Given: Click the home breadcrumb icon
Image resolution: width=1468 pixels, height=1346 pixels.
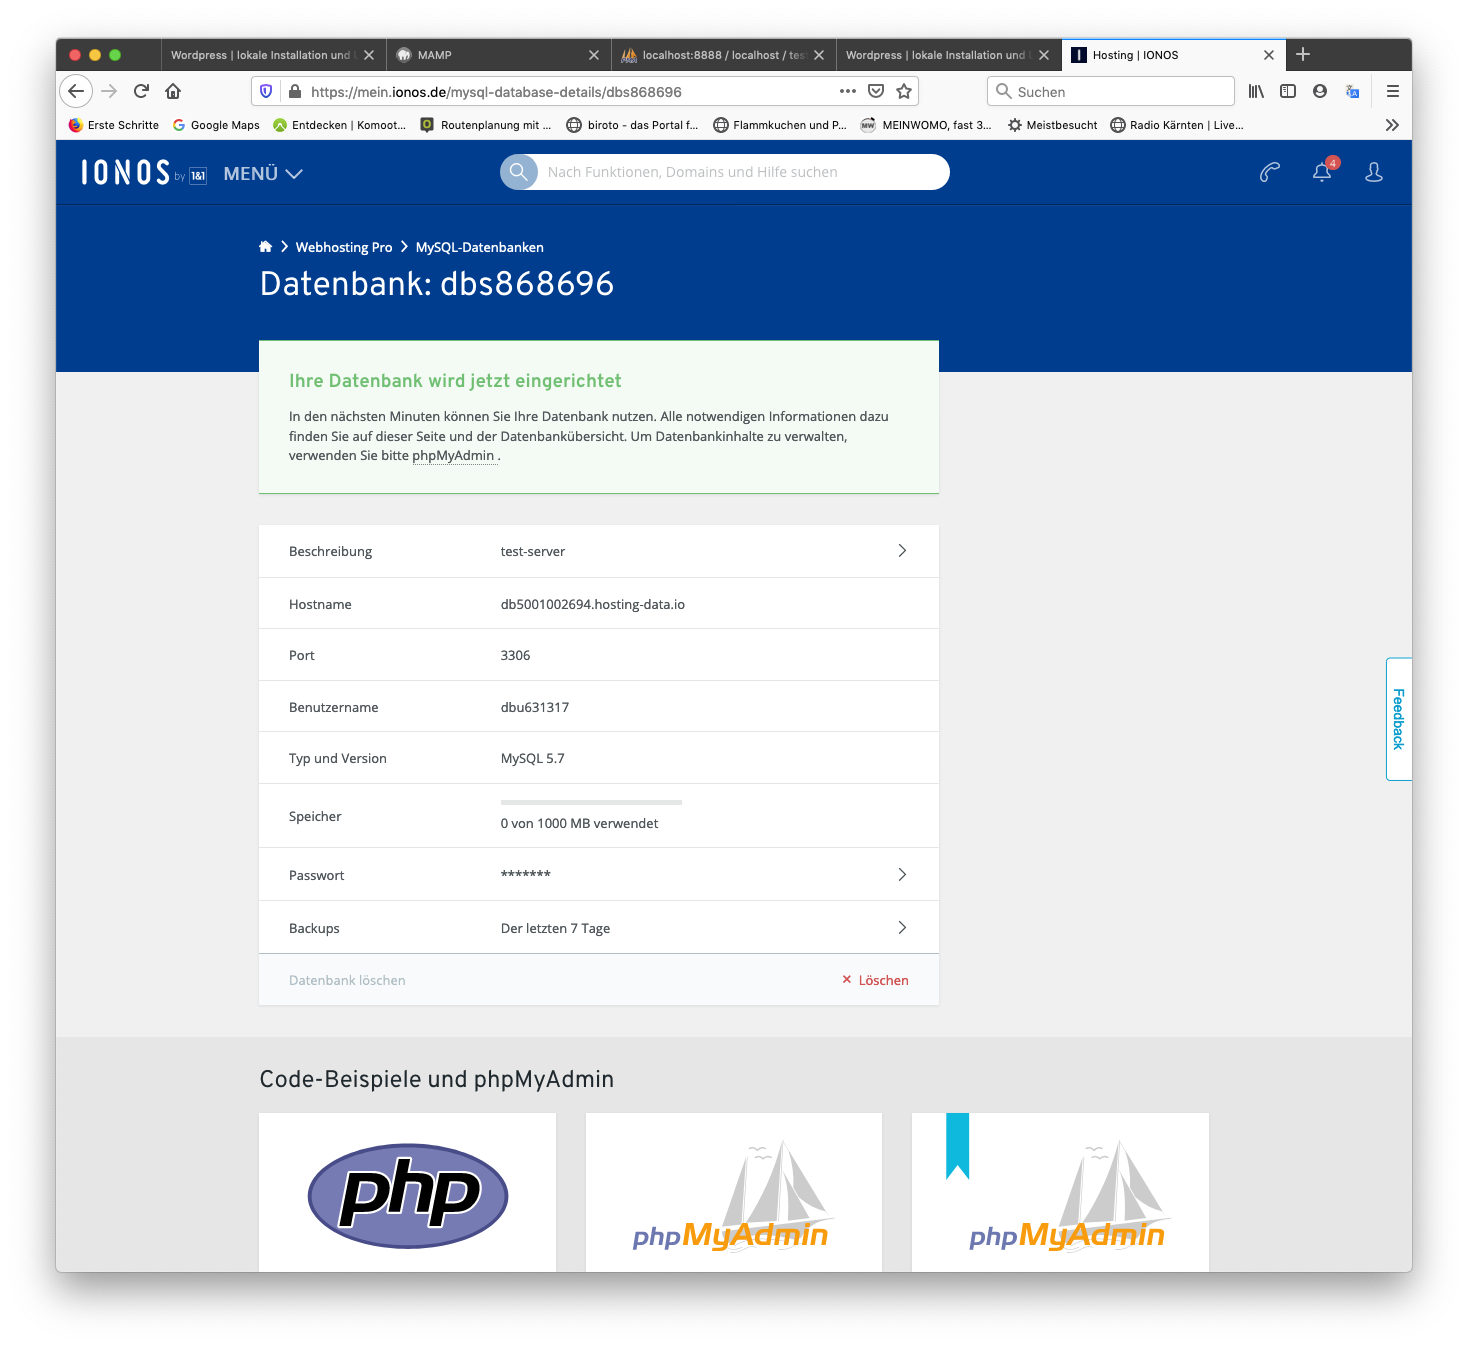Looking at the screenshot, I should tap(265, 247).
